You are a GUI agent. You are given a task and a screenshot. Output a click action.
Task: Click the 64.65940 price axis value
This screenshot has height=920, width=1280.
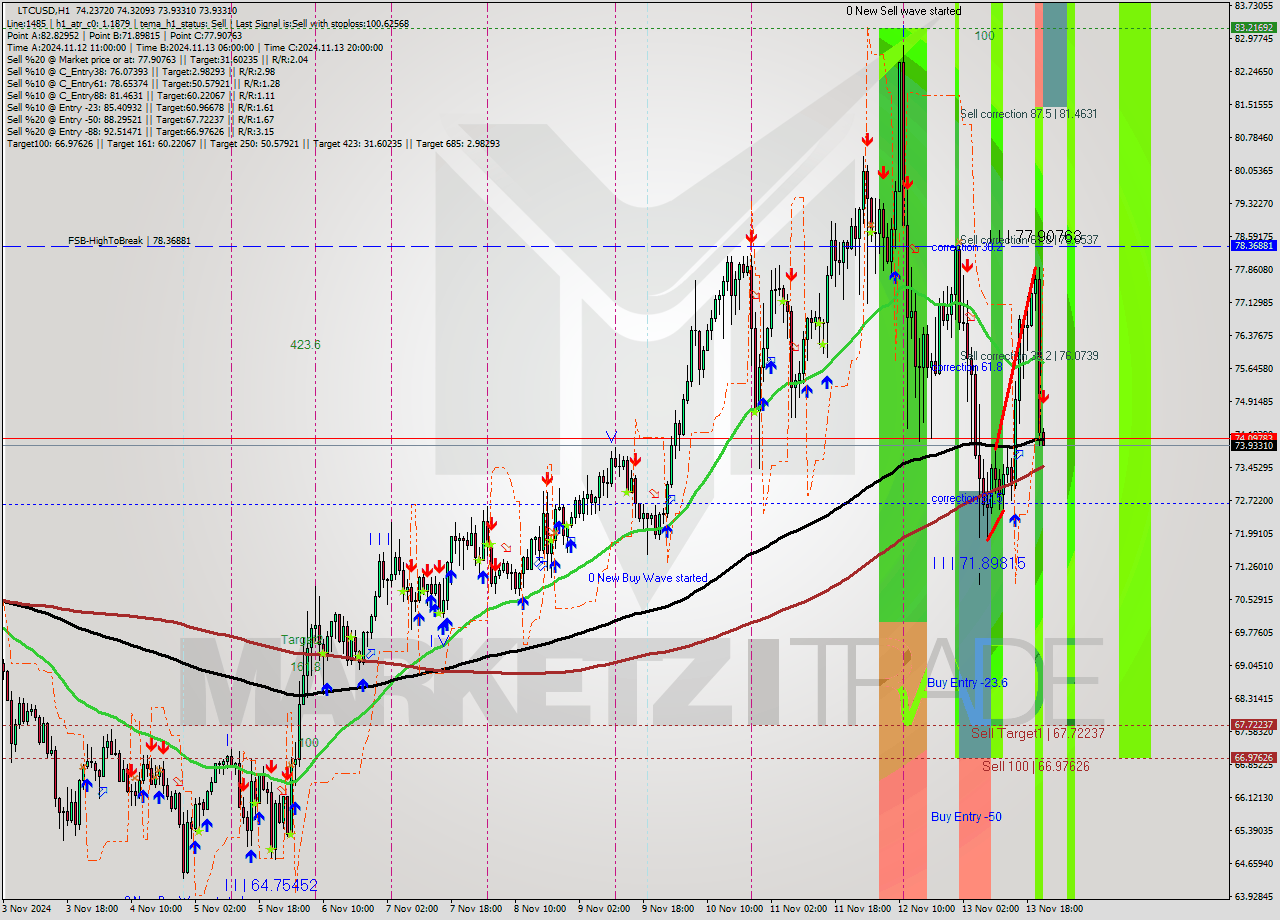[x=1253, y=863]
